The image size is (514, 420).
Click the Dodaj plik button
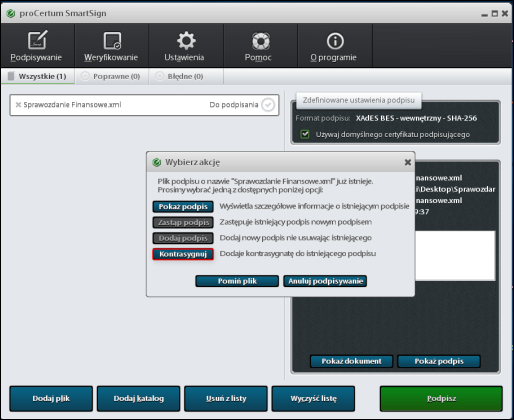pos(51,399)
